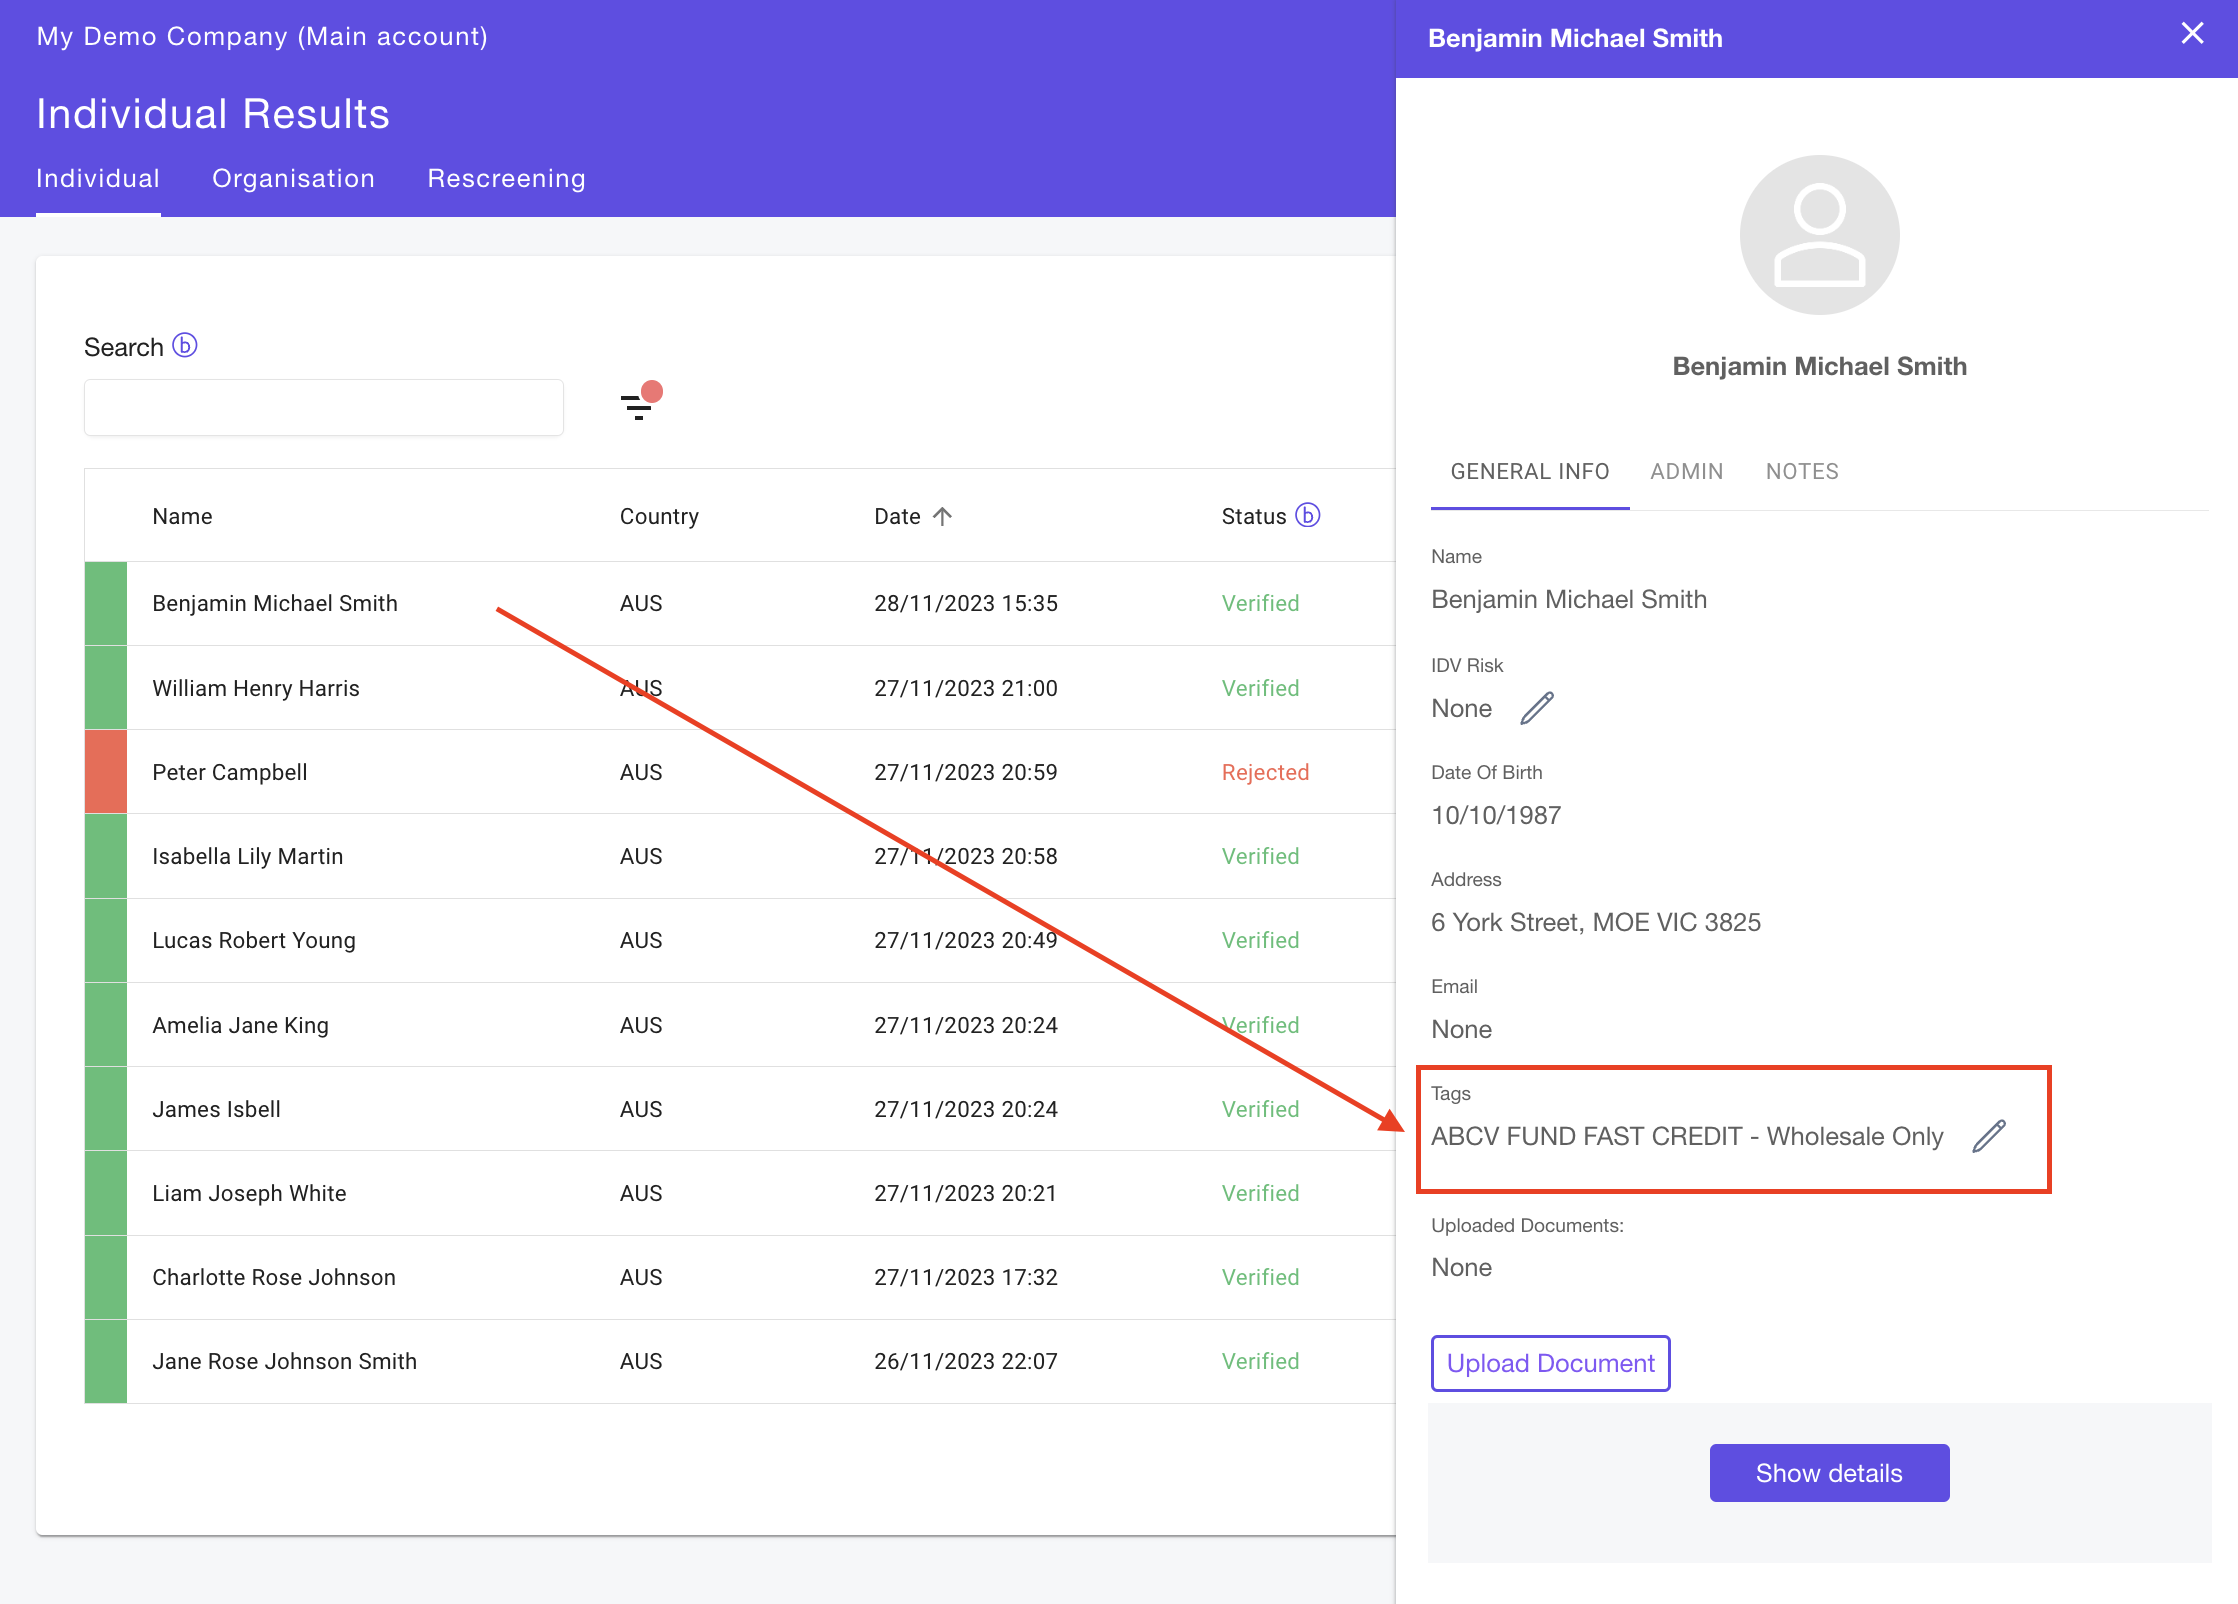Click the filter icon beside search
Screen dimensions: 2238x1604
(x=638, y=405)
